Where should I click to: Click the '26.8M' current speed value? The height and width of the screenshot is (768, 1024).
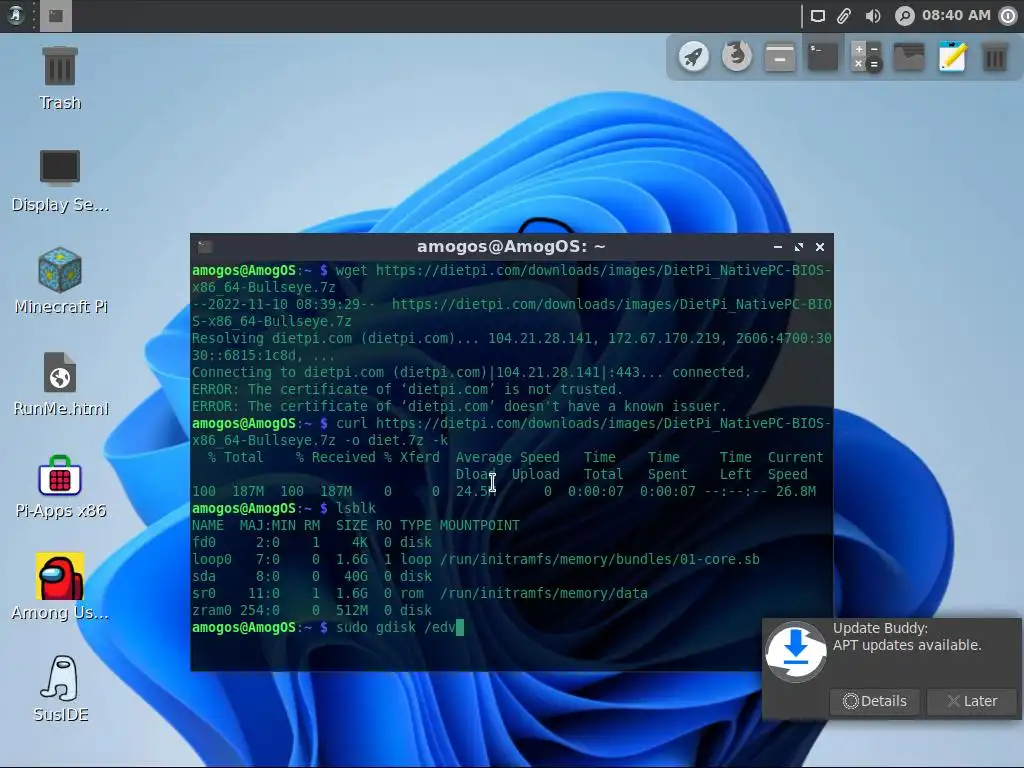(x=795, y=492)
